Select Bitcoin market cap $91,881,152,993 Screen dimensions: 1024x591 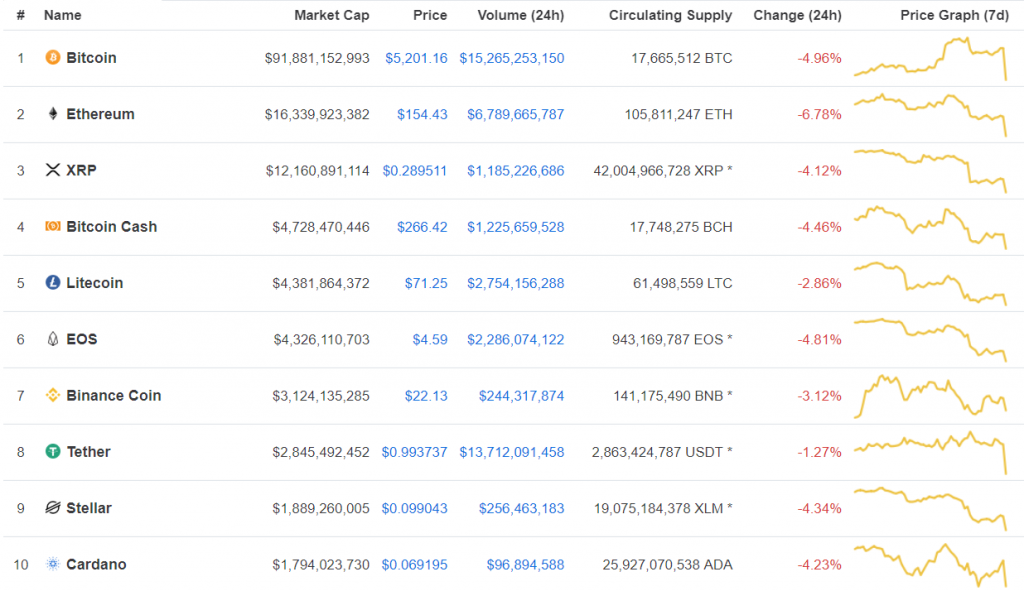317,58
